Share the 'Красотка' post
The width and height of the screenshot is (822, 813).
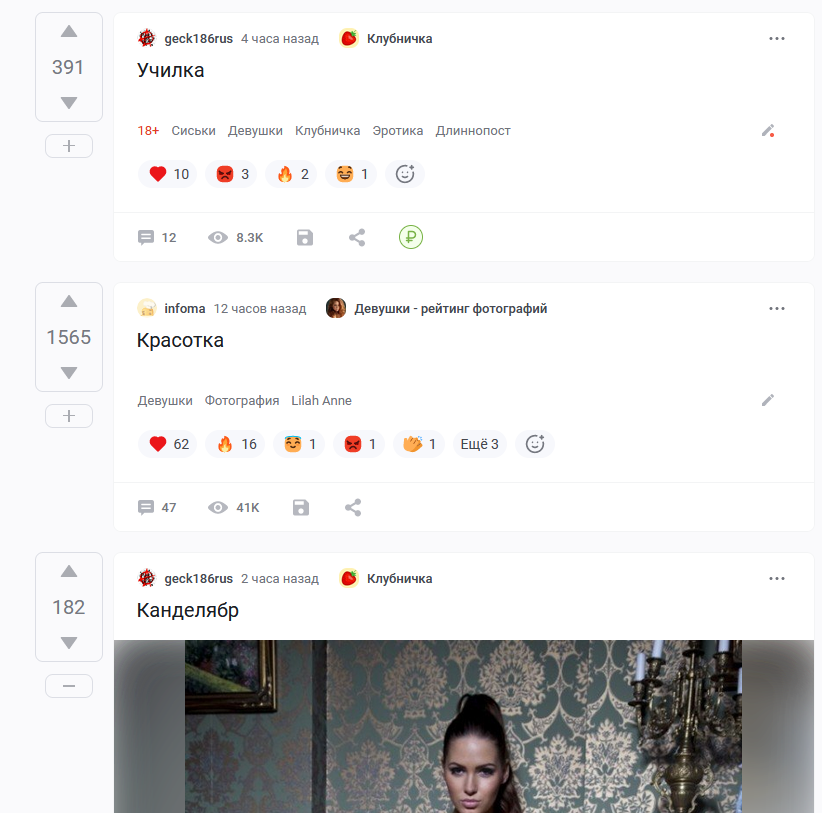(x=353, y=507)
